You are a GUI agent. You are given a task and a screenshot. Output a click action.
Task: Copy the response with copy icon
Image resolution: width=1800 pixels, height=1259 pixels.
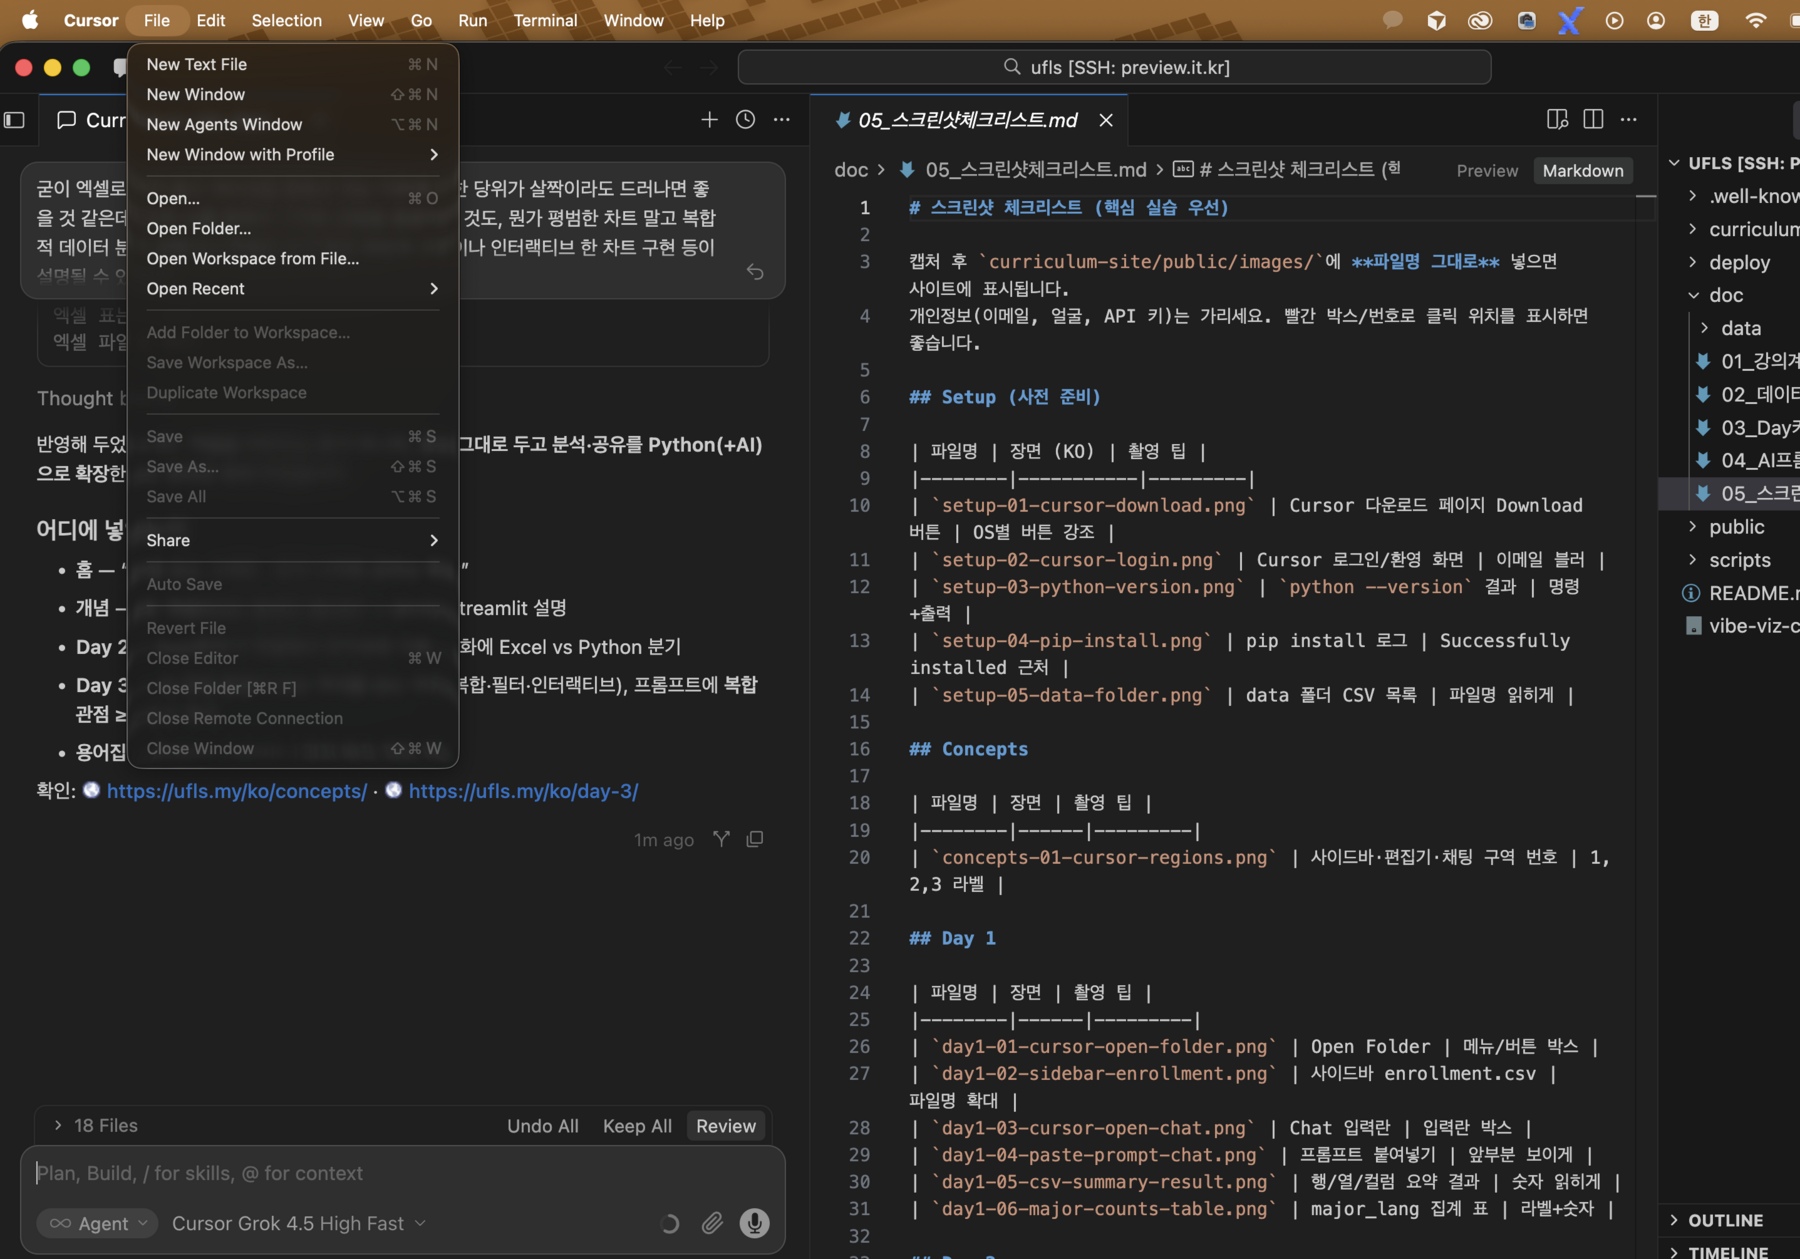click(x=755, y=839)
